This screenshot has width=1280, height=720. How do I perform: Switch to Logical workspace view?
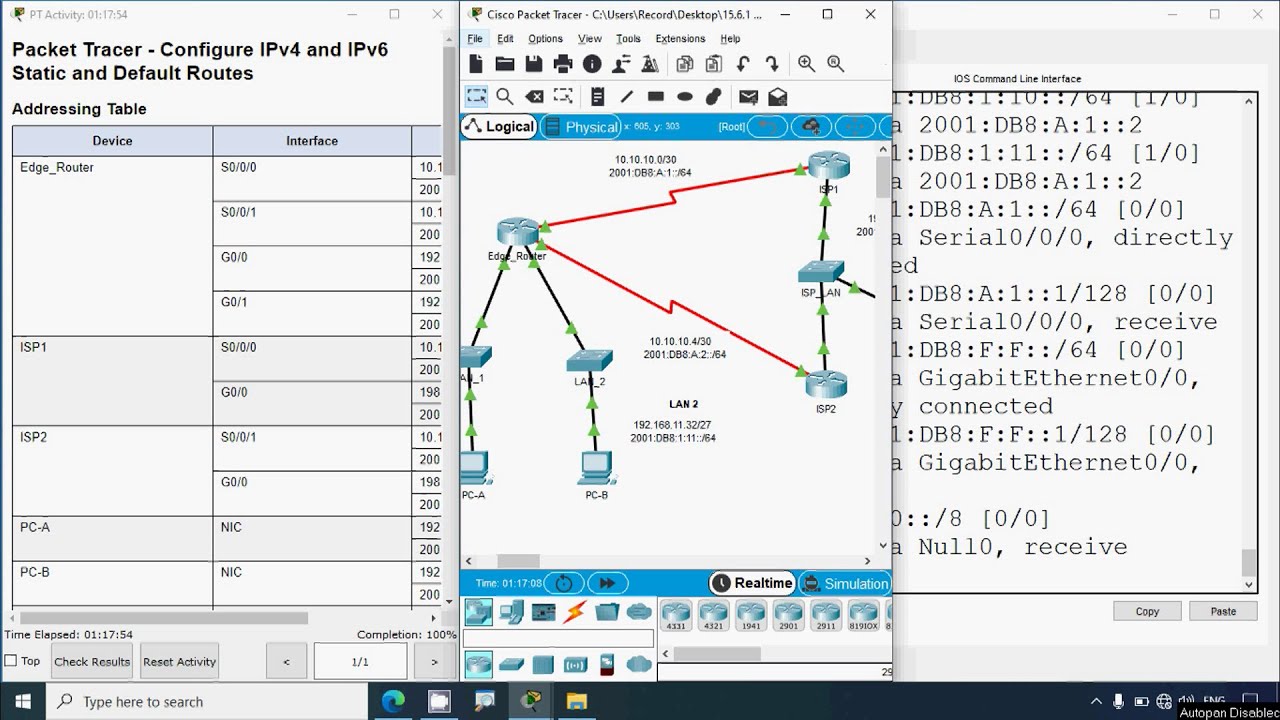click(x=499, y=127)
